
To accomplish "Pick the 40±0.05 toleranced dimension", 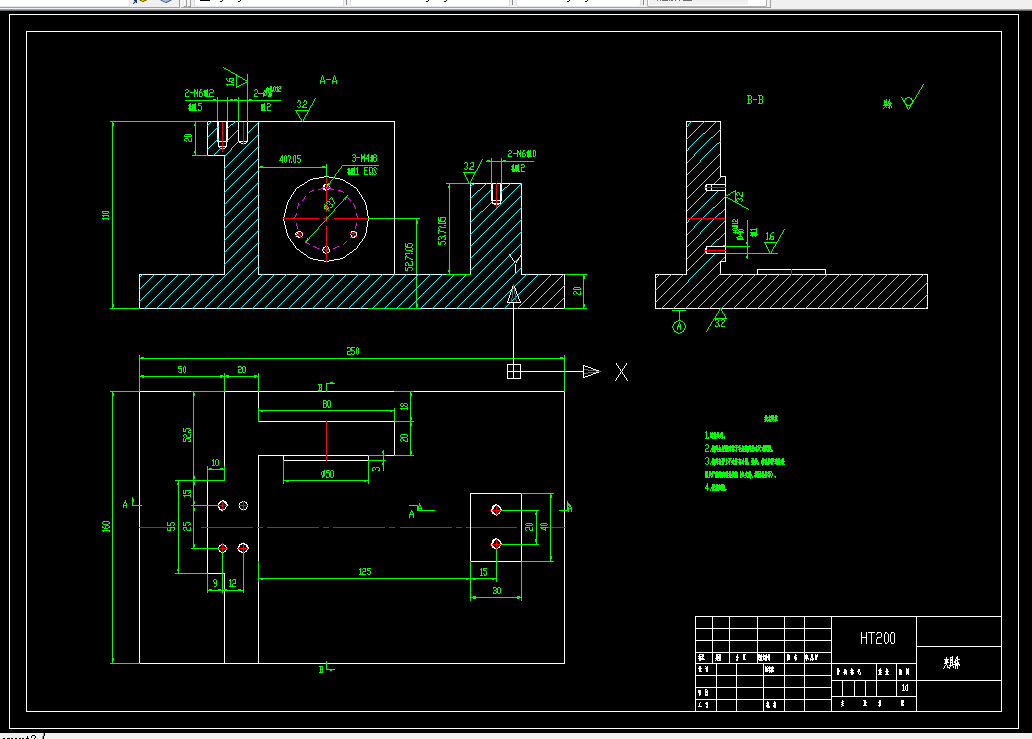I will (x=290, y=159).
